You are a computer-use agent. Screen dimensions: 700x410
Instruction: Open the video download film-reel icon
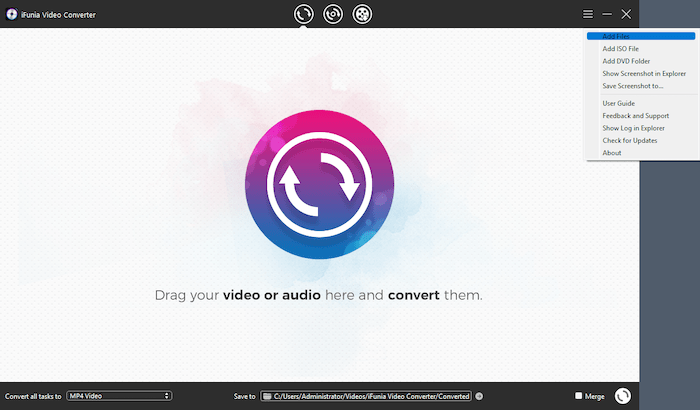362,14
